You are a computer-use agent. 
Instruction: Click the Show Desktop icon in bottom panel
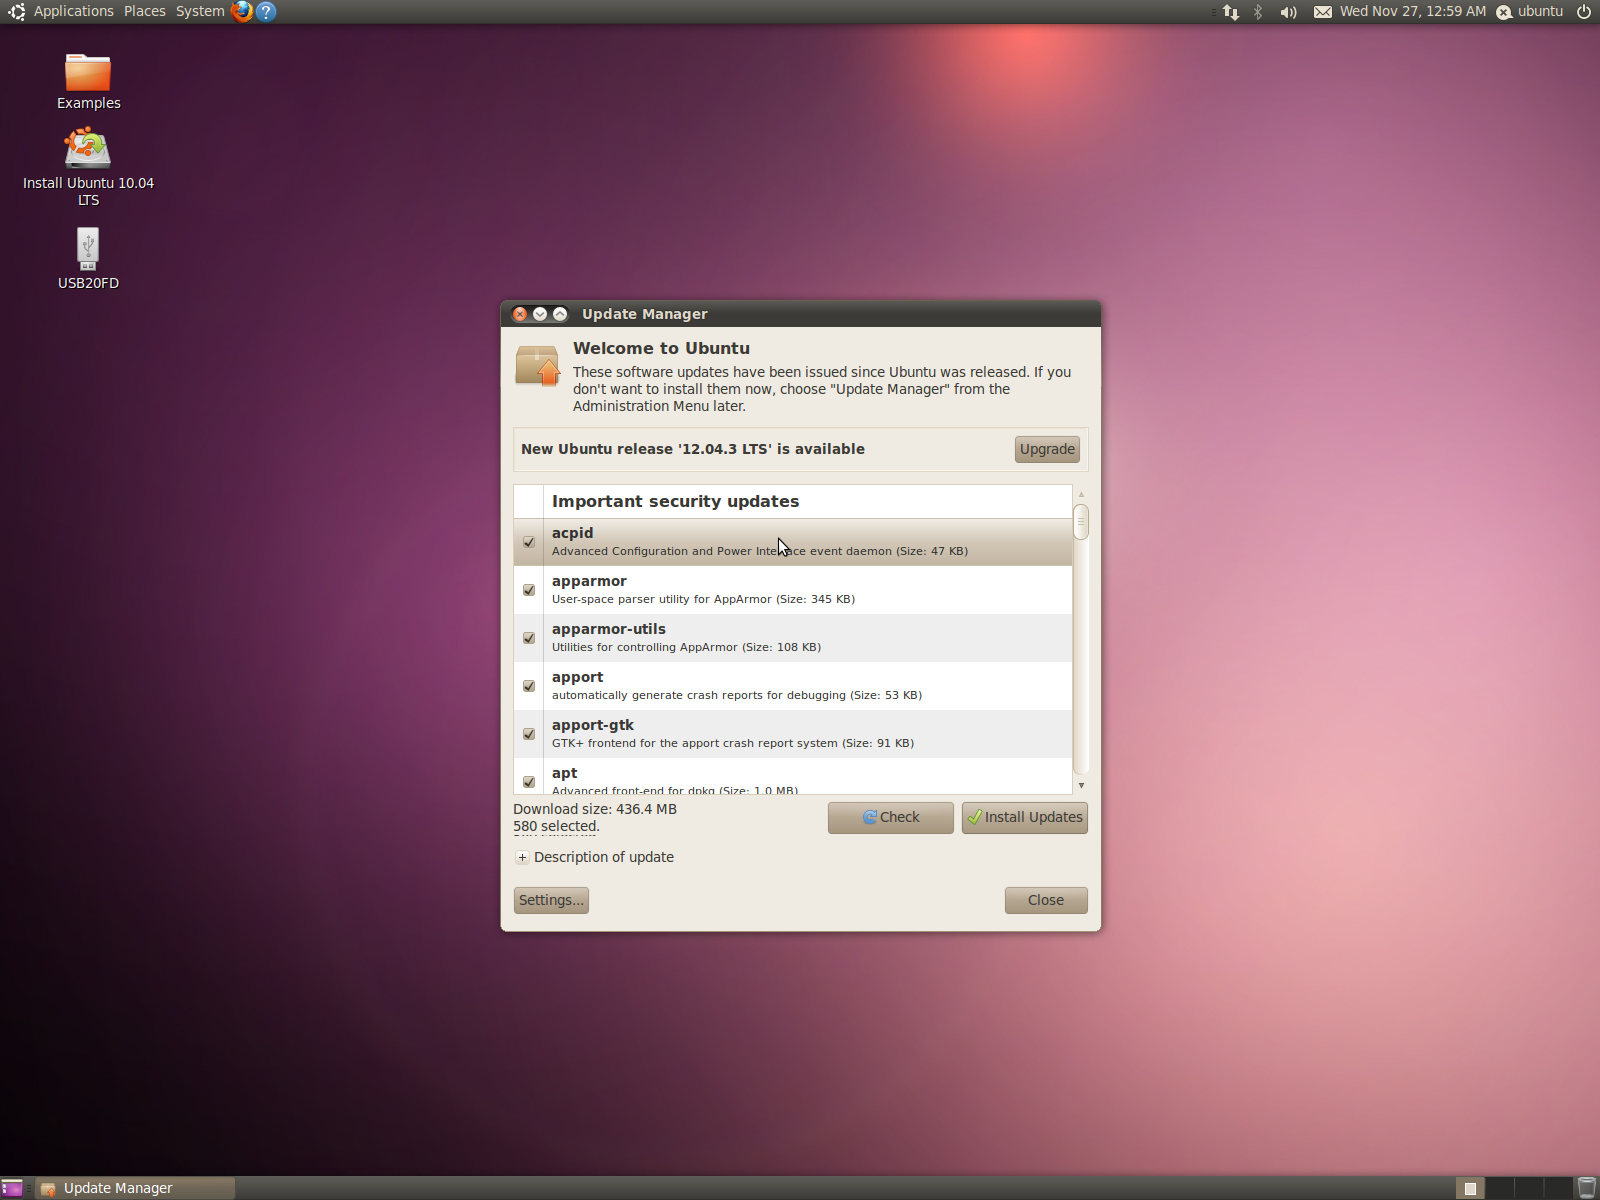(12, 1188)
